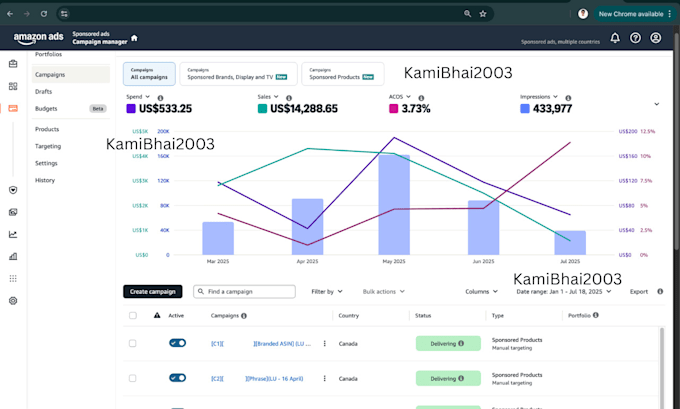Go to Campaign manager home icon
This screenshot has width=680, height=409.
coord(134,38)
